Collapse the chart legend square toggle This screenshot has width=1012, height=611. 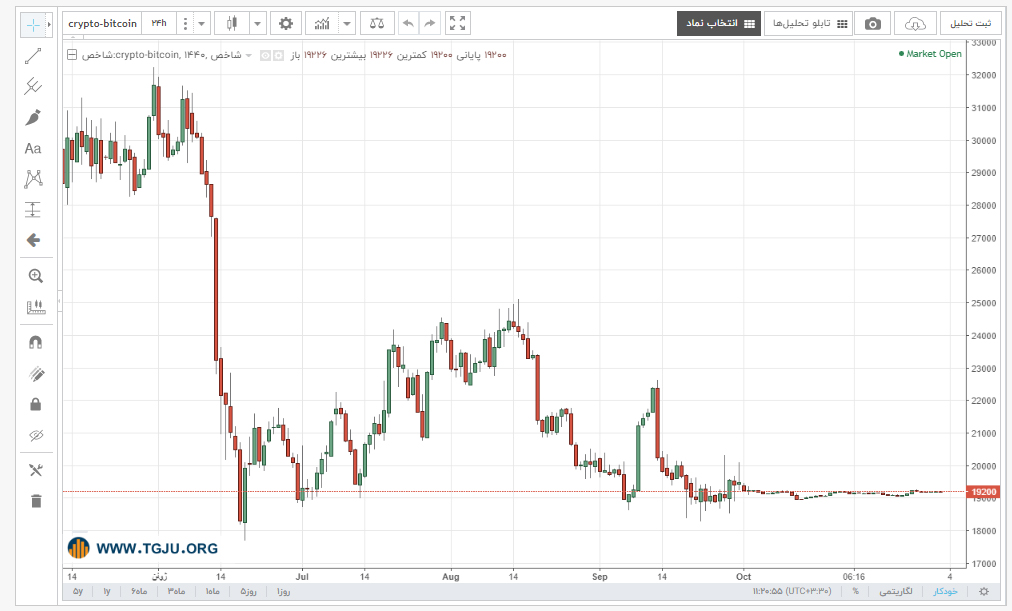72,55
